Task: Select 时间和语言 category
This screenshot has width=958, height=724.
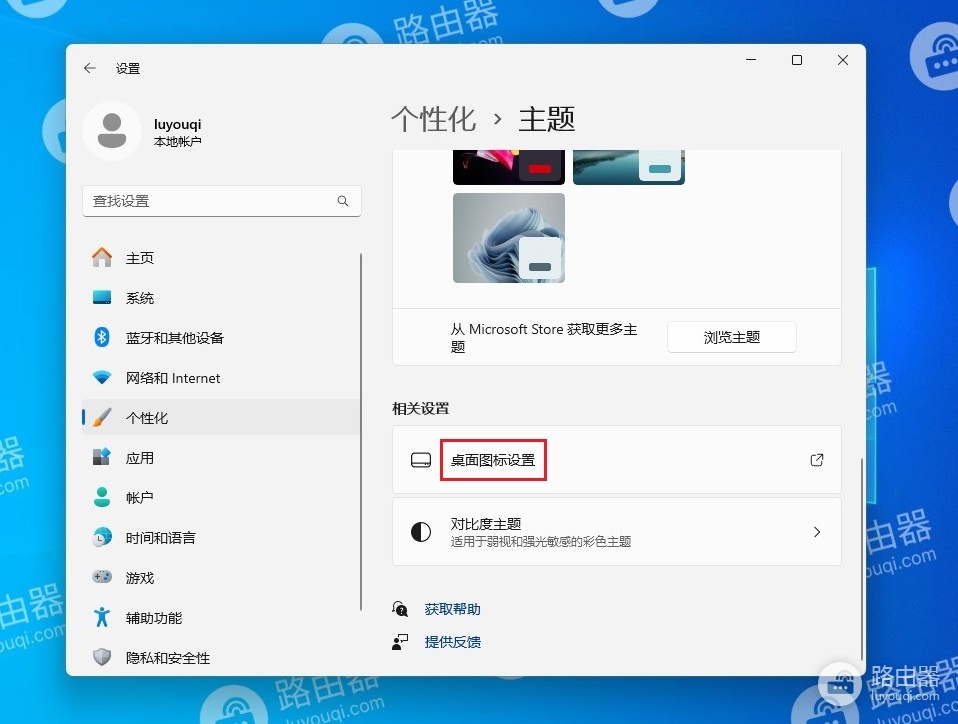Action: coord(221,538)
